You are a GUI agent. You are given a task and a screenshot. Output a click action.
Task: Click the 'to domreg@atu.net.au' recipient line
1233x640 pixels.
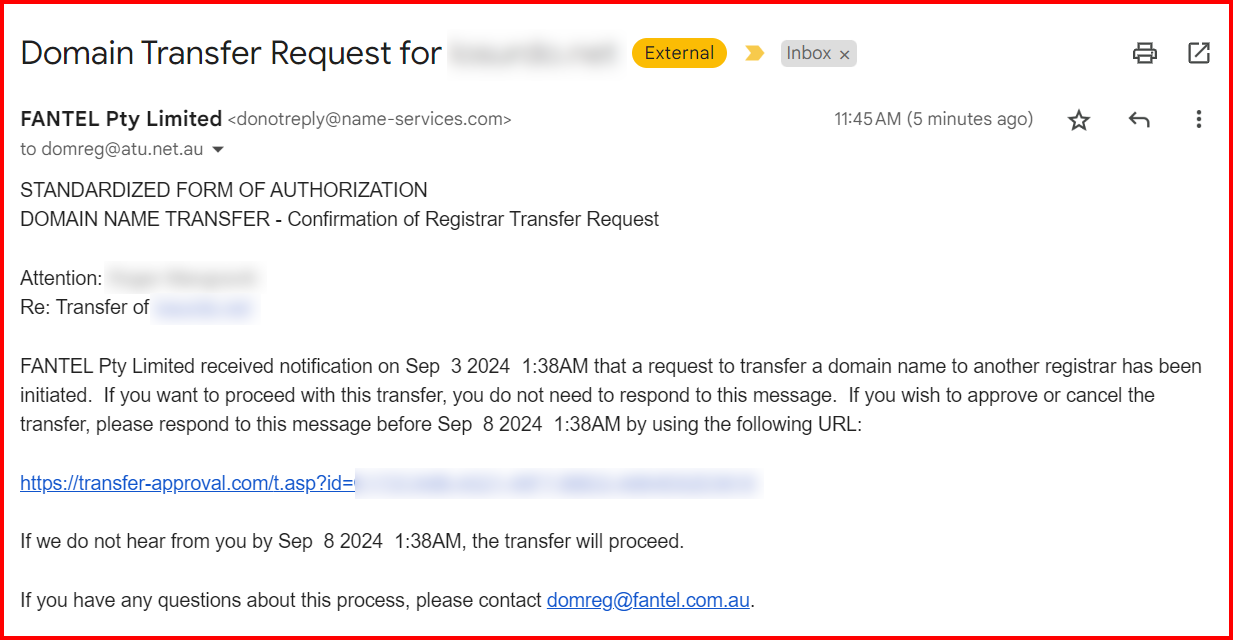pos(111,149)
